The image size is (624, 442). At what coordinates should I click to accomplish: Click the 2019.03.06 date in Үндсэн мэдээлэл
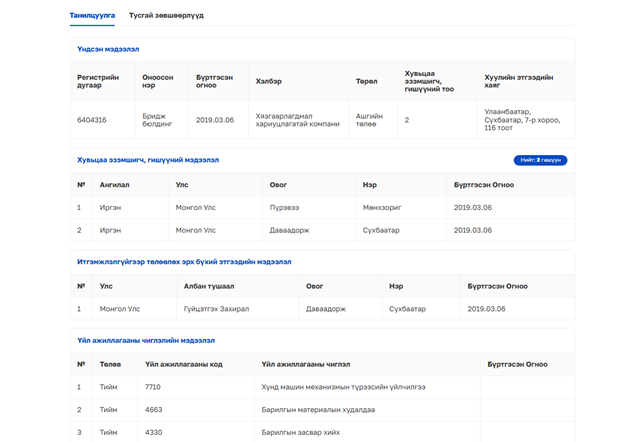(215, 120)
